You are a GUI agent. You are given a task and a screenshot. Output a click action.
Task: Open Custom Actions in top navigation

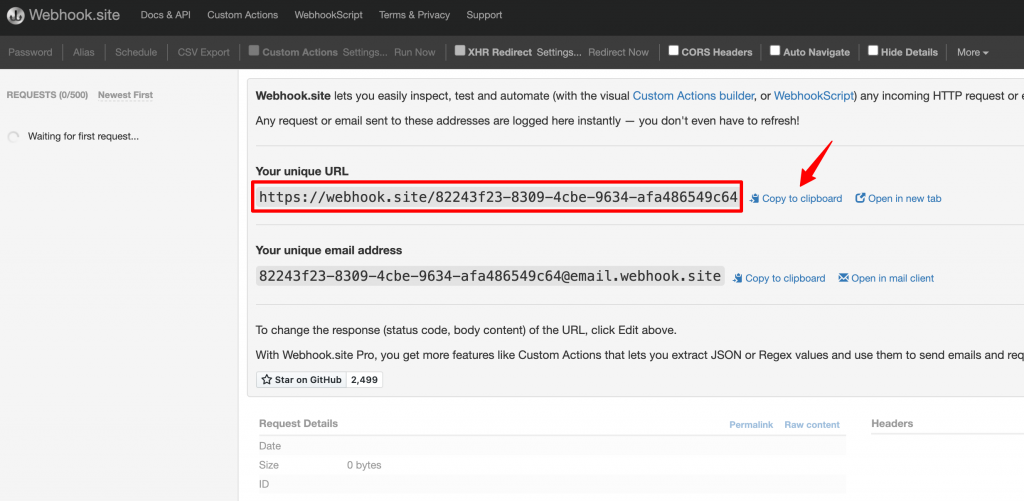pos(242,15)
